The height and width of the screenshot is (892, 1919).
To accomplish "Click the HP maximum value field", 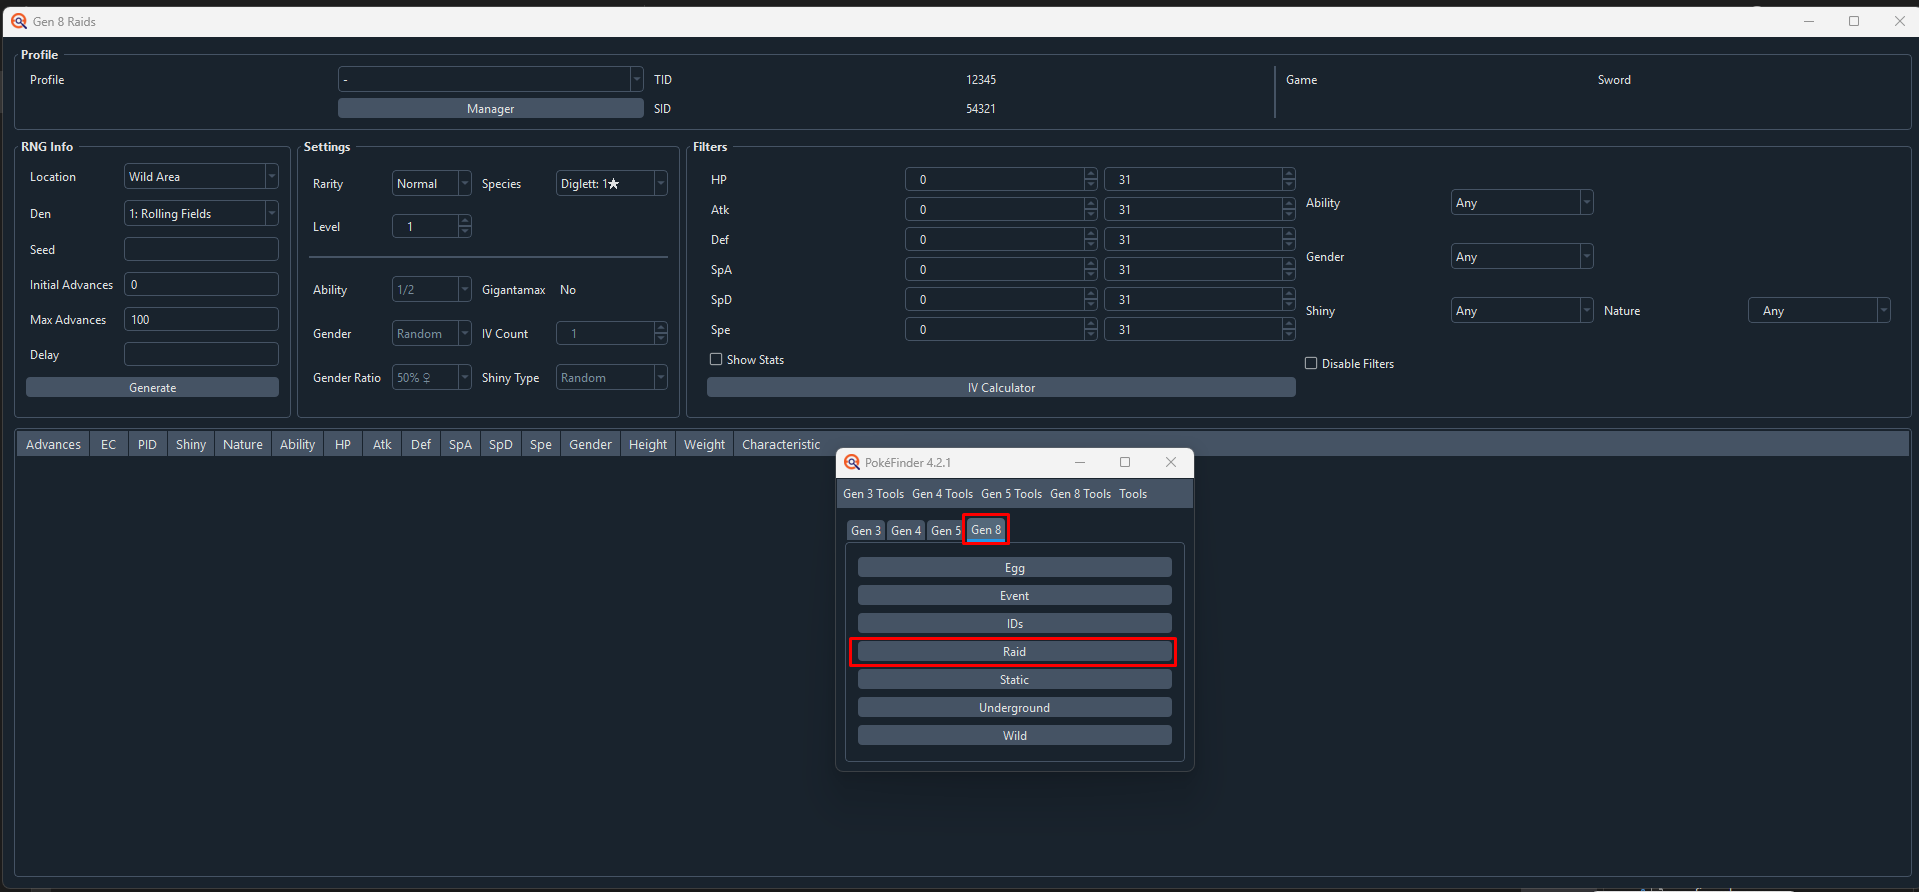I will tap(1199, 179).
